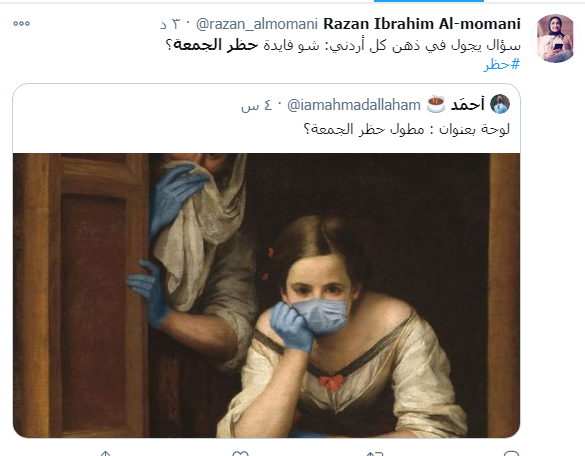
Task: Like the tweet with heart icon
Action: (240, 453)
